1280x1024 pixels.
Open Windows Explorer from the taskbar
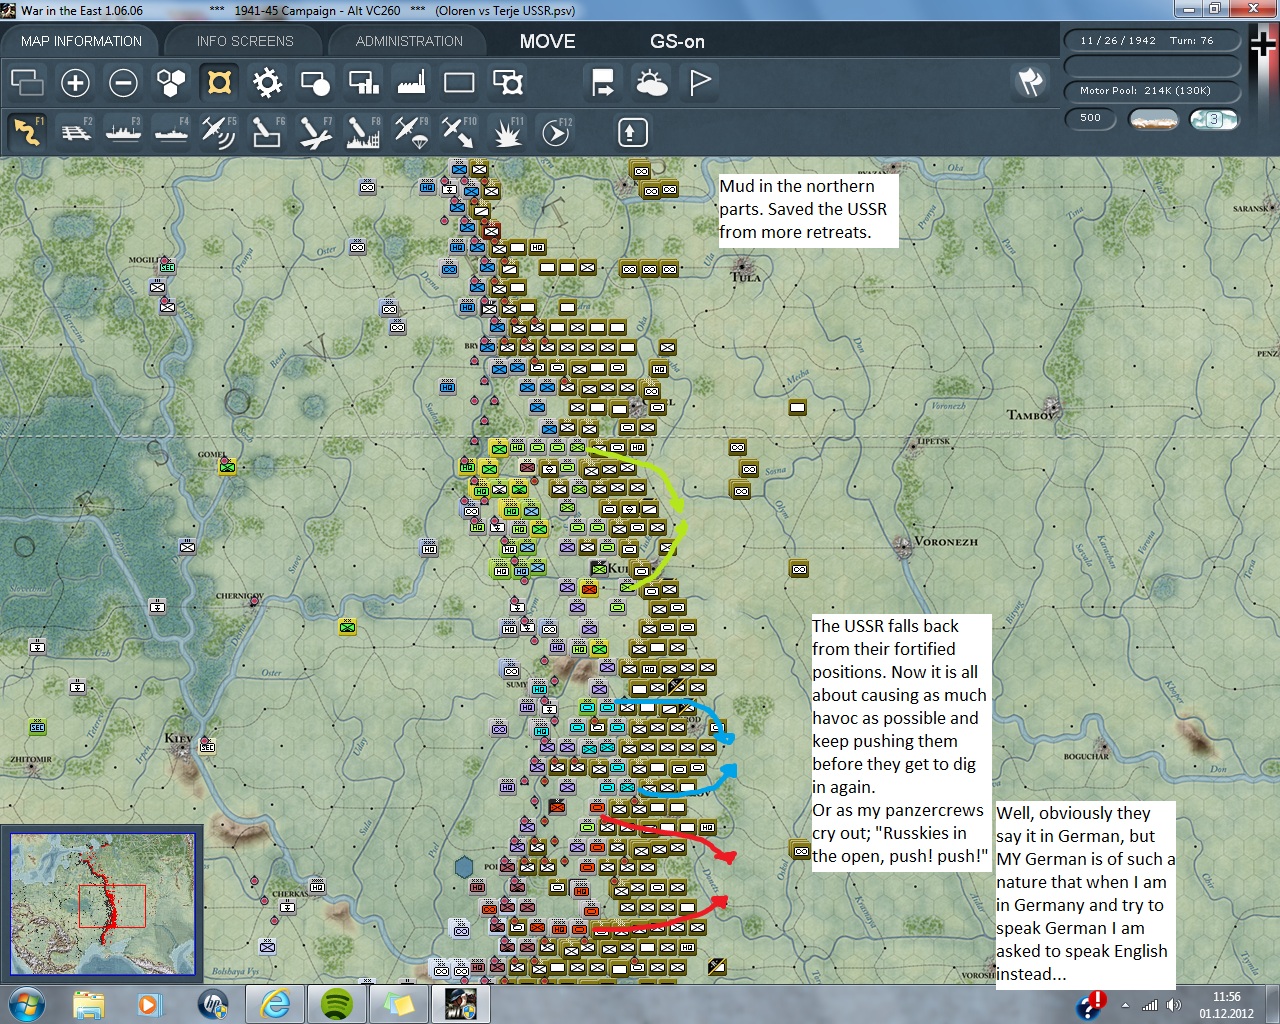click(x=89, y=1003)
